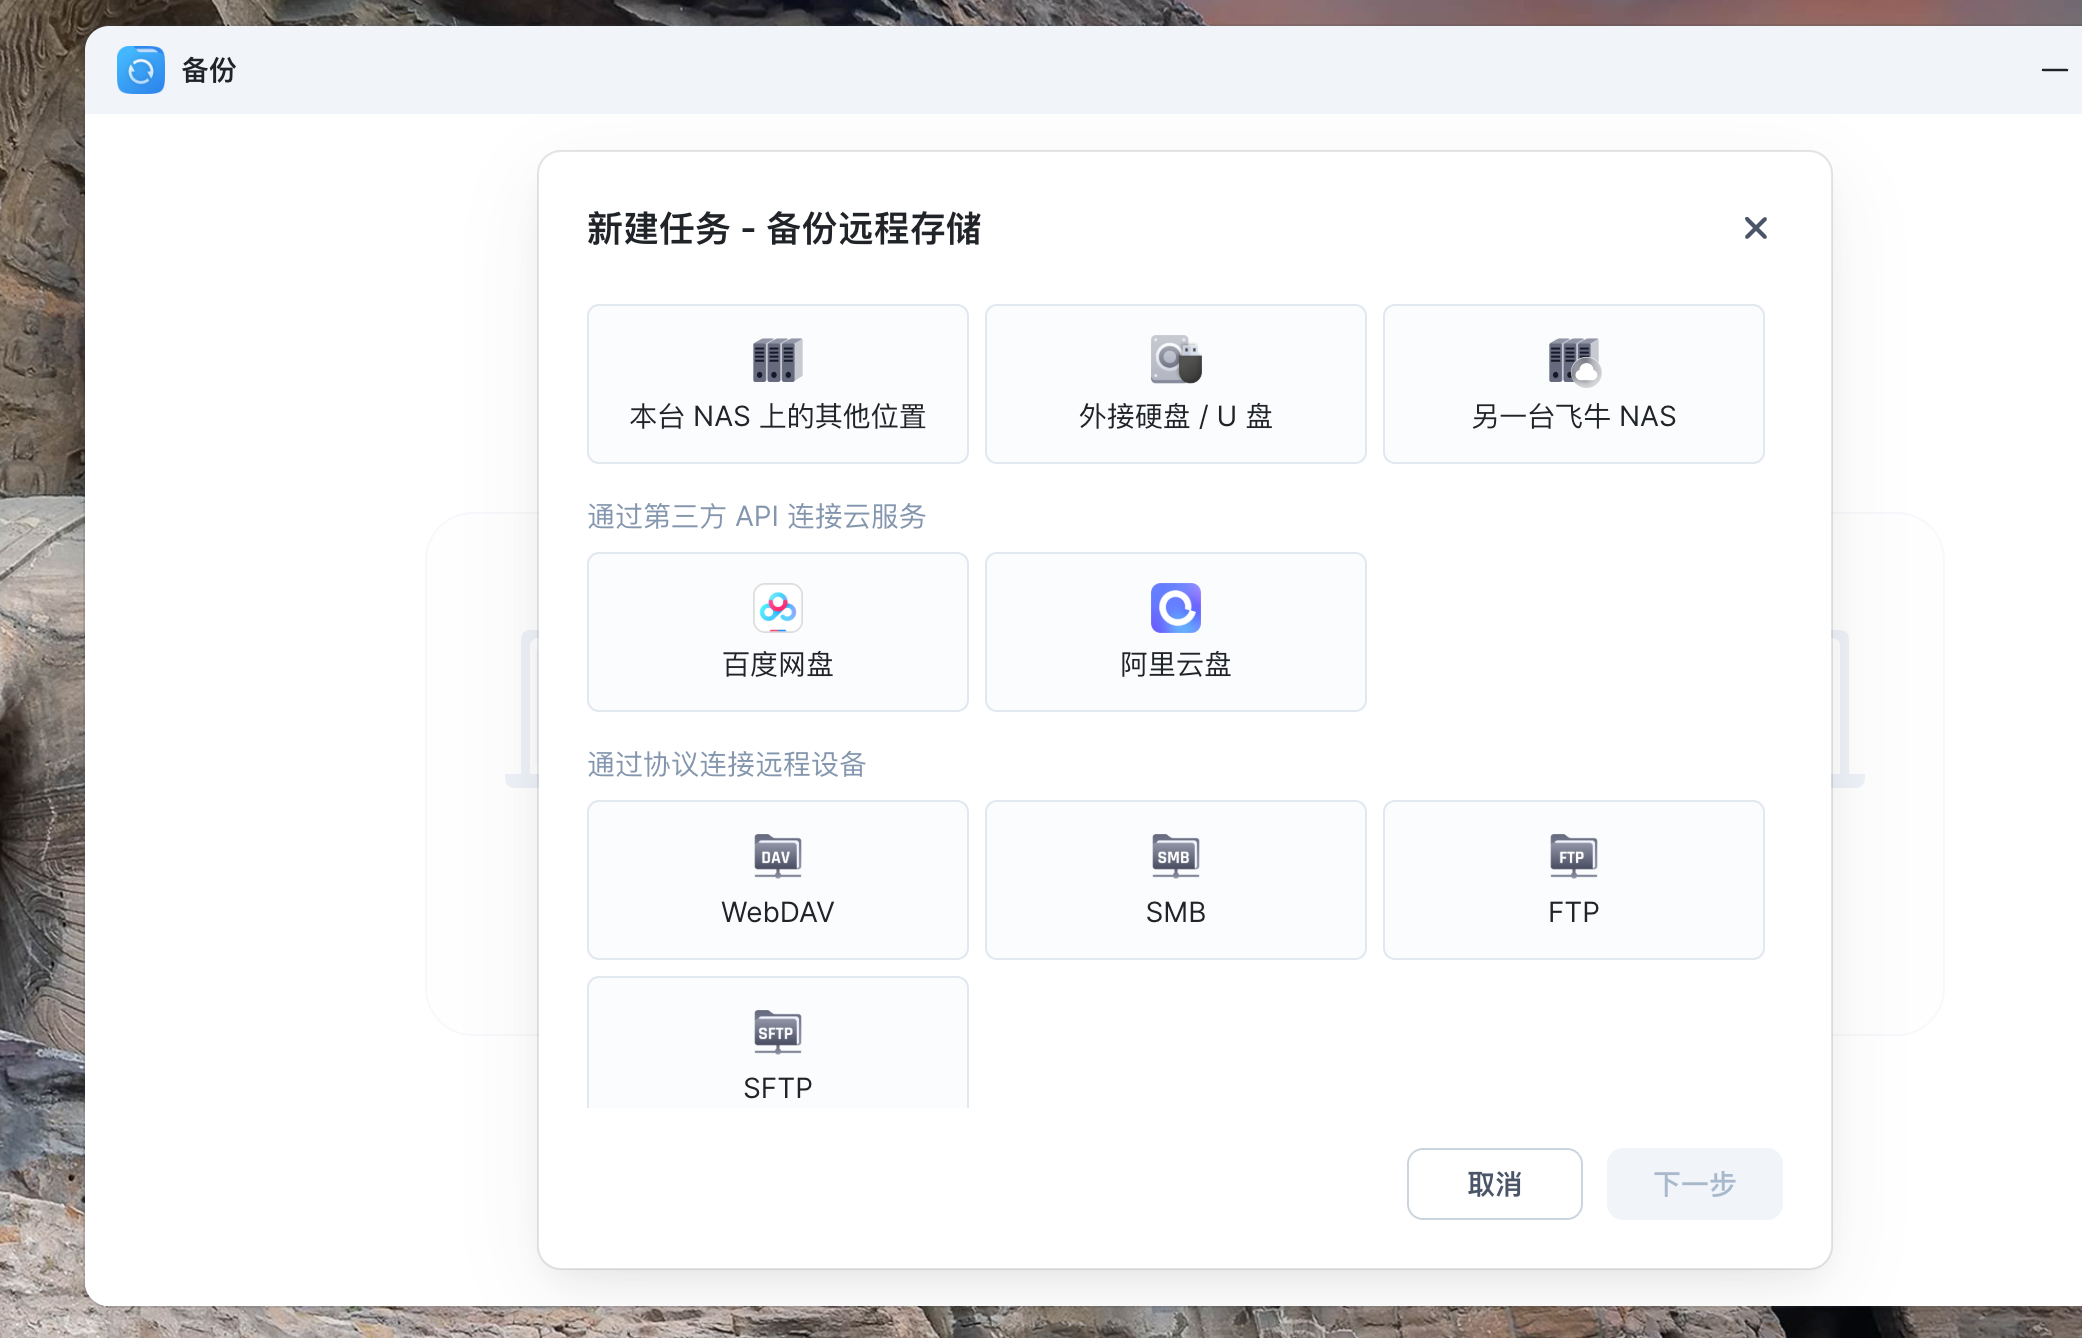
Task: Click the NAS server rack icon
Action: (777, 360)
